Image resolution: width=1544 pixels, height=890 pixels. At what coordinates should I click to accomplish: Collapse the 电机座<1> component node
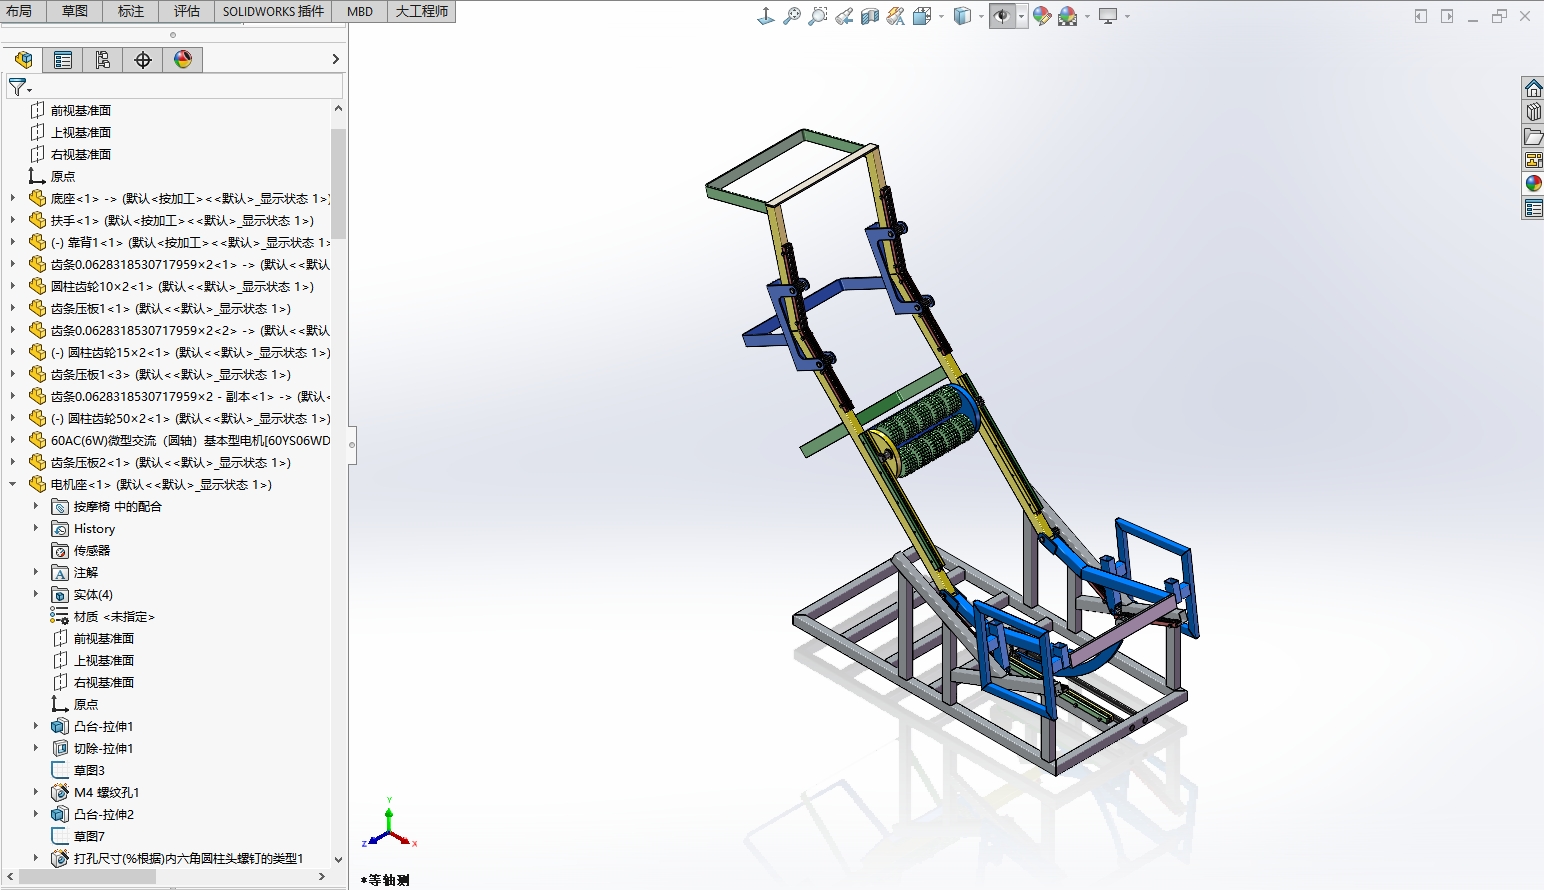tap(12, 484)
